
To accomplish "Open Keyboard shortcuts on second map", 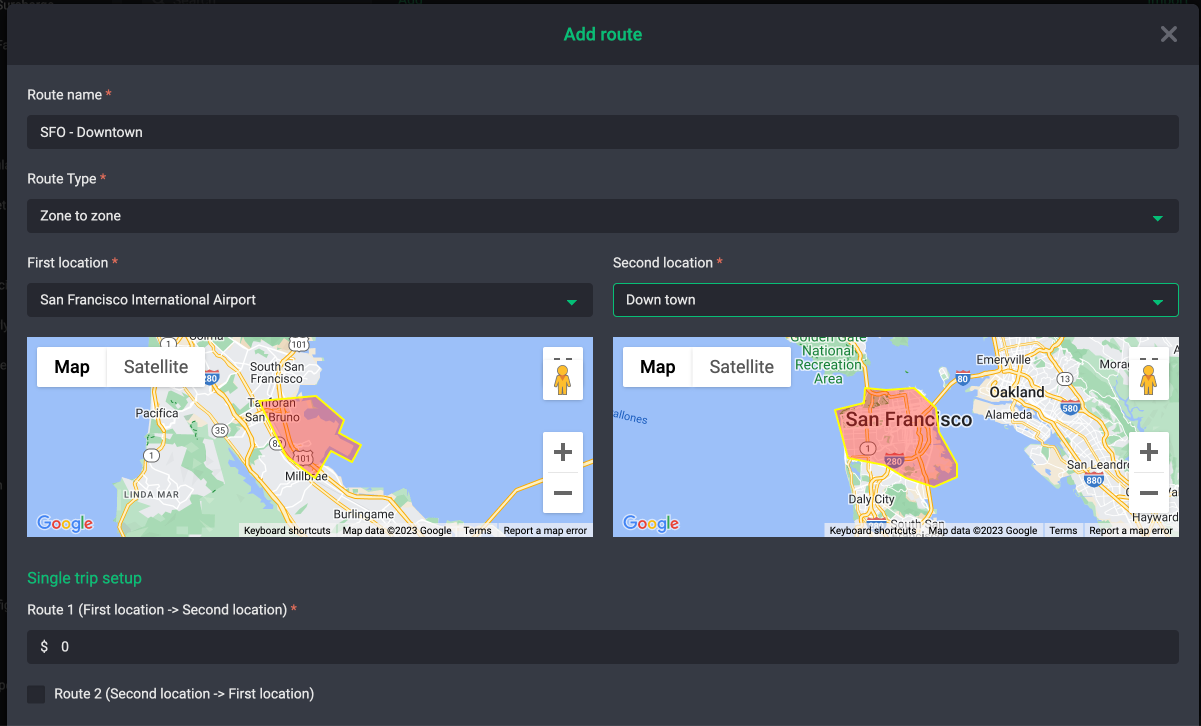I will point(873,531).
